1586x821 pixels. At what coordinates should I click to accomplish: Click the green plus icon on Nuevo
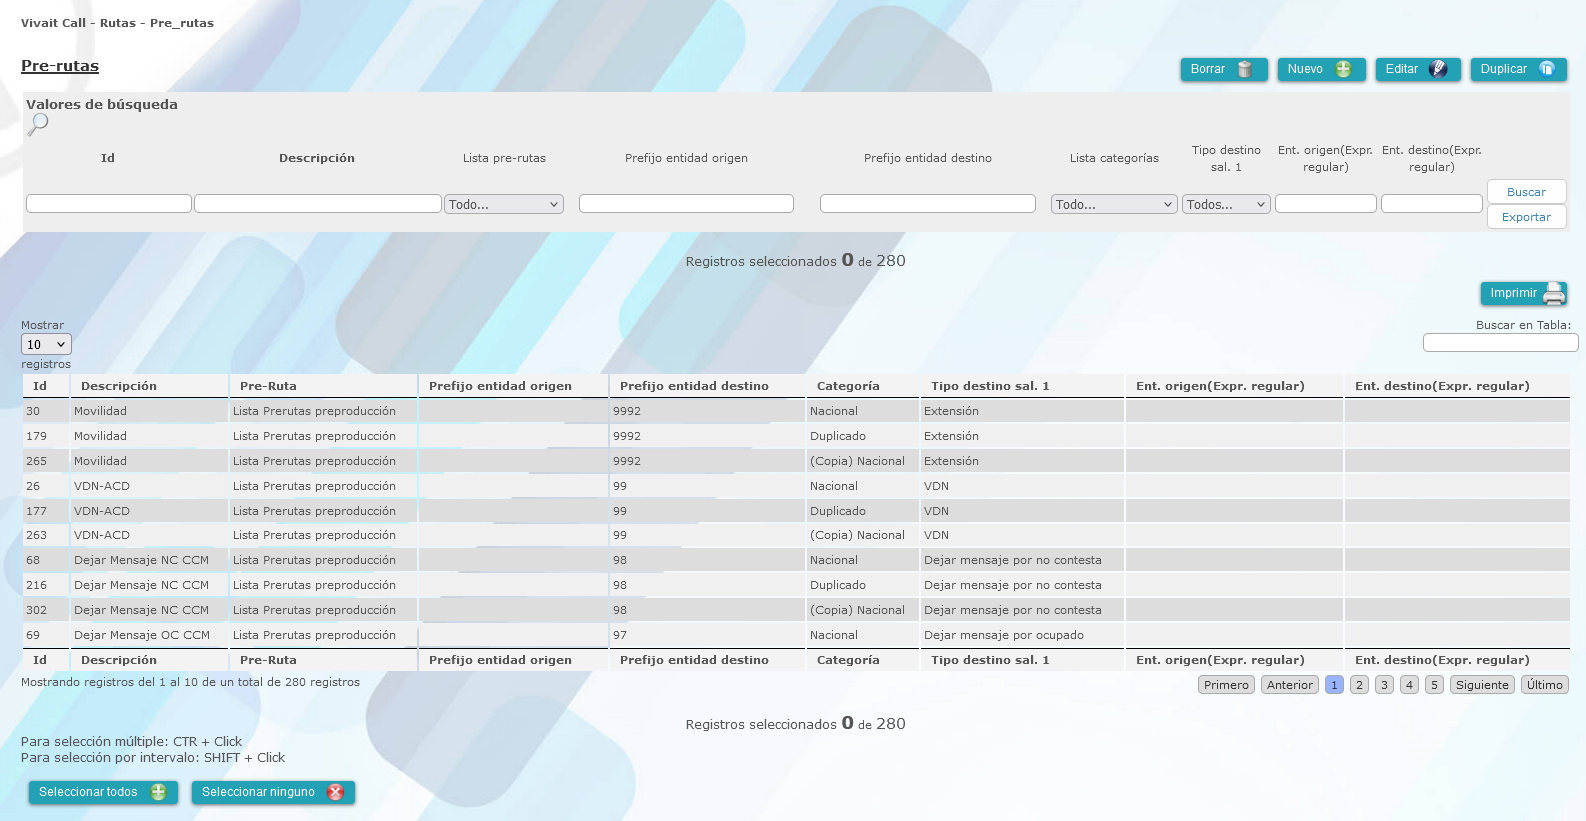[x=1343, y=69]
